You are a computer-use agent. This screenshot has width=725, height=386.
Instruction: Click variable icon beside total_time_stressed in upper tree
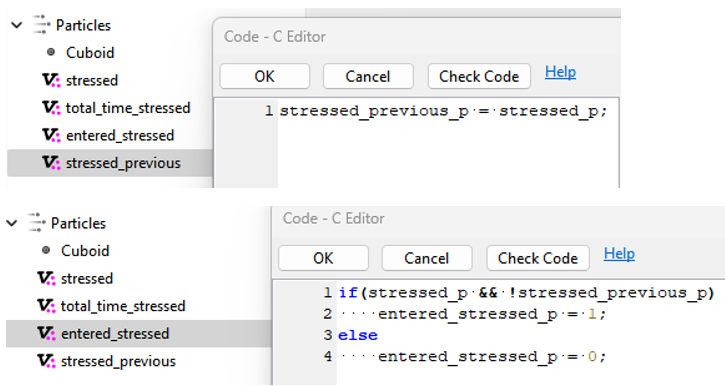tap(51, 108)
